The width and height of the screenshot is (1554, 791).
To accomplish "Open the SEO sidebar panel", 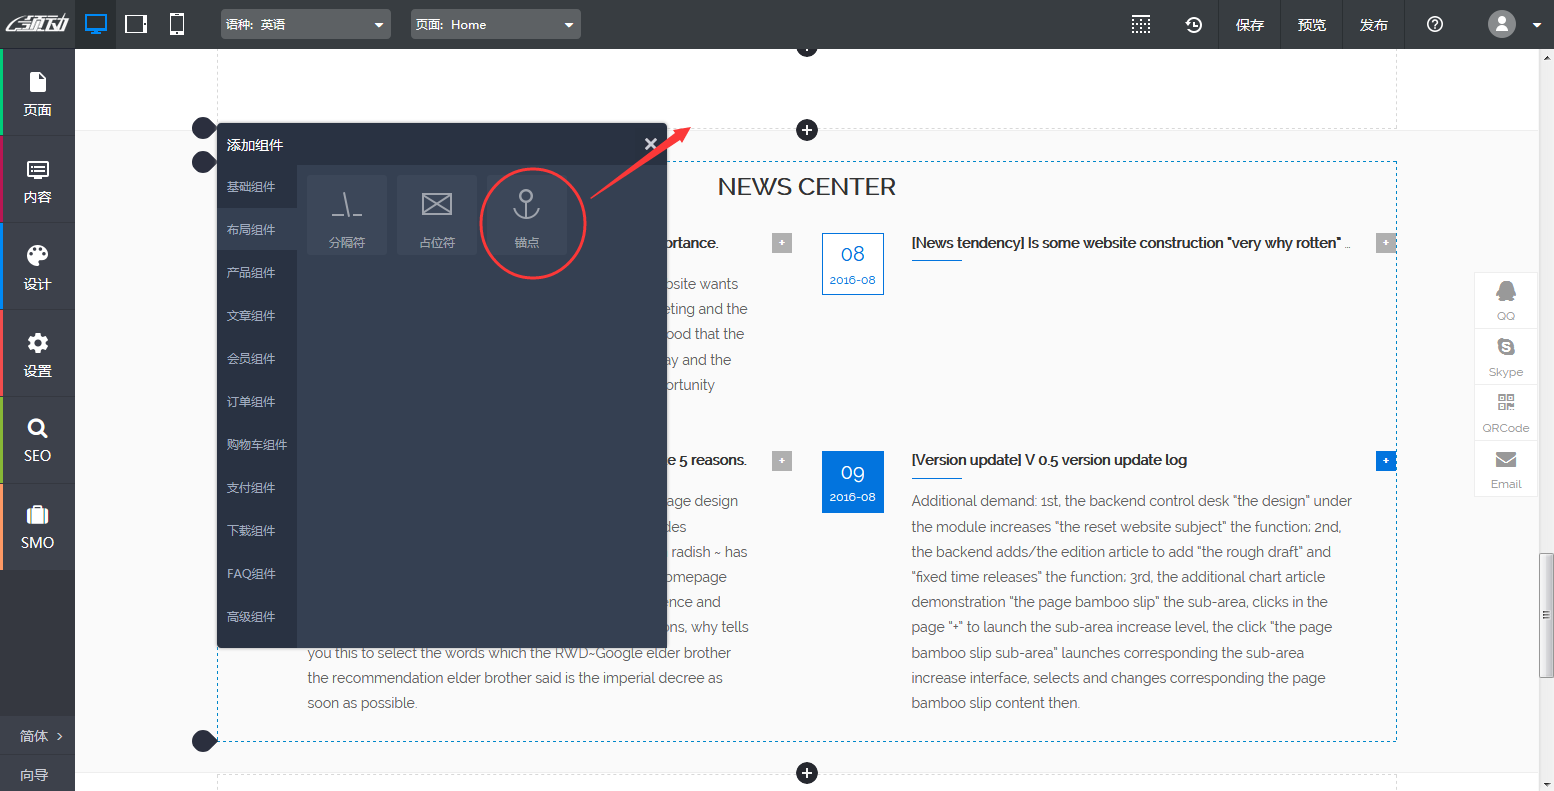I will (37, 440).
